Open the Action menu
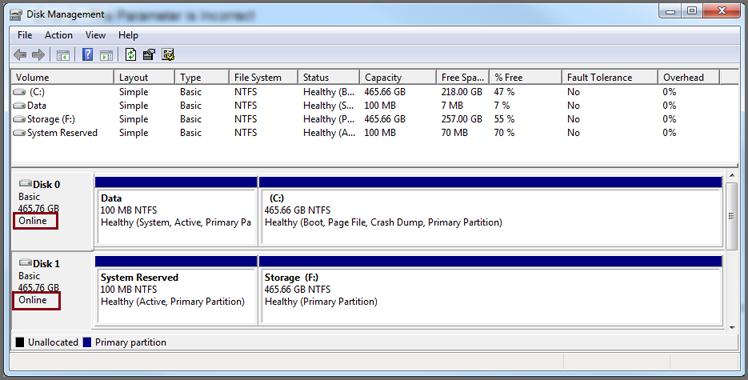Screen dimensions: 748x380 pyautogui.click(x=59, y=35)
